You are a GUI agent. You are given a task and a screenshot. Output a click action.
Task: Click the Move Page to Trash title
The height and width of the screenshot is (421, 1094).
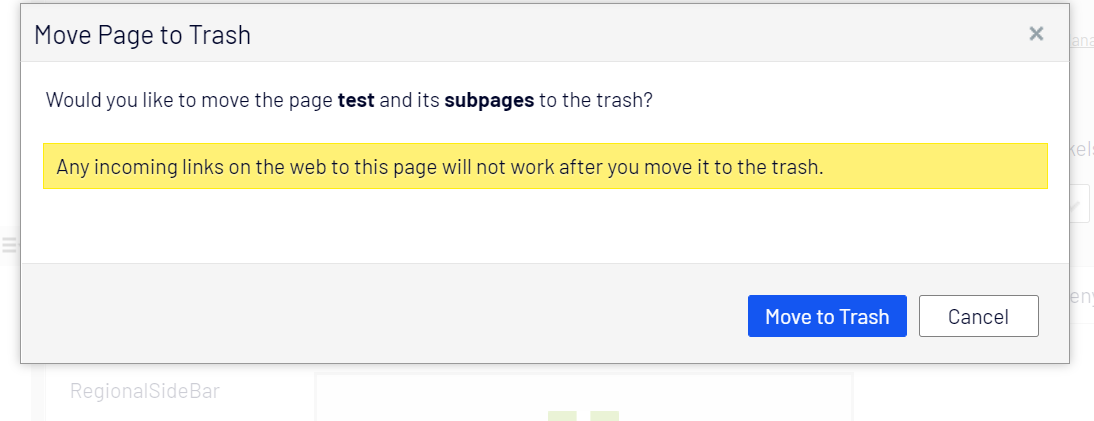(x=142, y=36)
